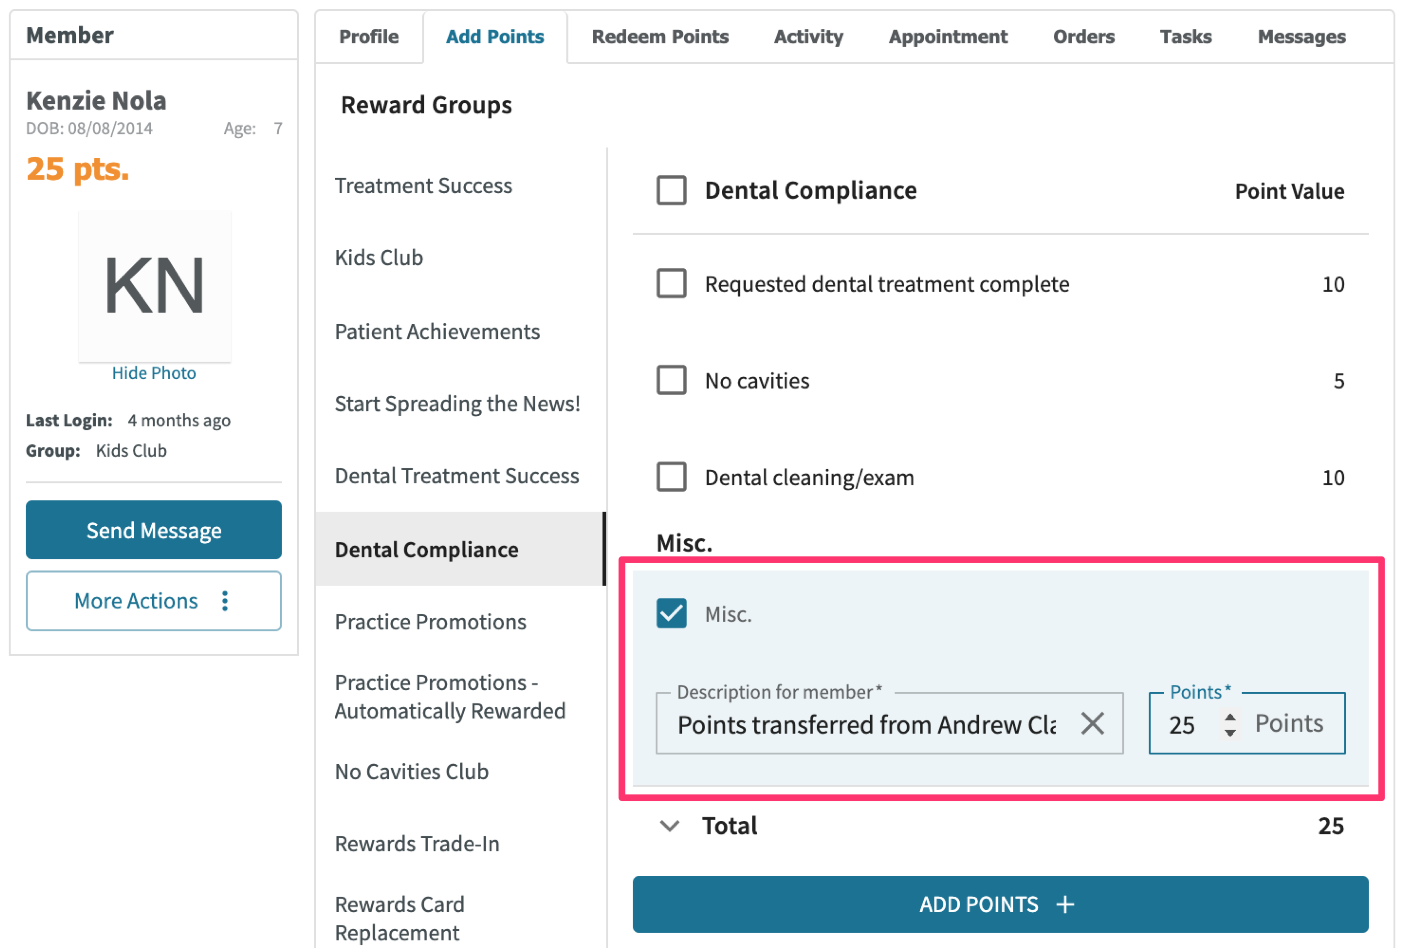Check the No cavities checkbox
The width and height of the screenshot is (1406, 948).
point(672,380)
